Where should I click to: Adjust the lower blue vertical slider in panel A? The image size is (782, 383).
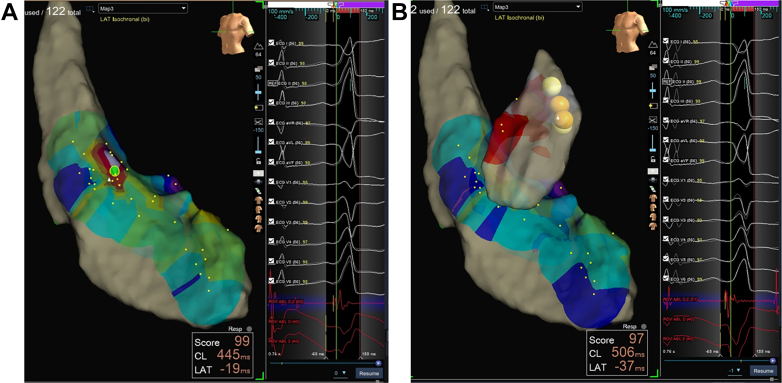pos(258,145)
